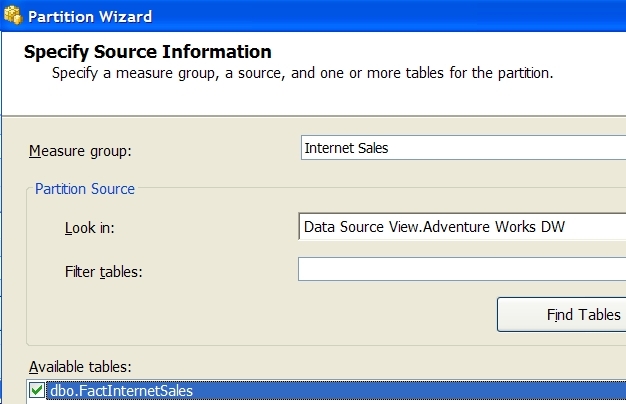Uncheck the dbo.FactInternetSales table checkbox
Viewport: 626px width, 404px height.
click(37, 391)
